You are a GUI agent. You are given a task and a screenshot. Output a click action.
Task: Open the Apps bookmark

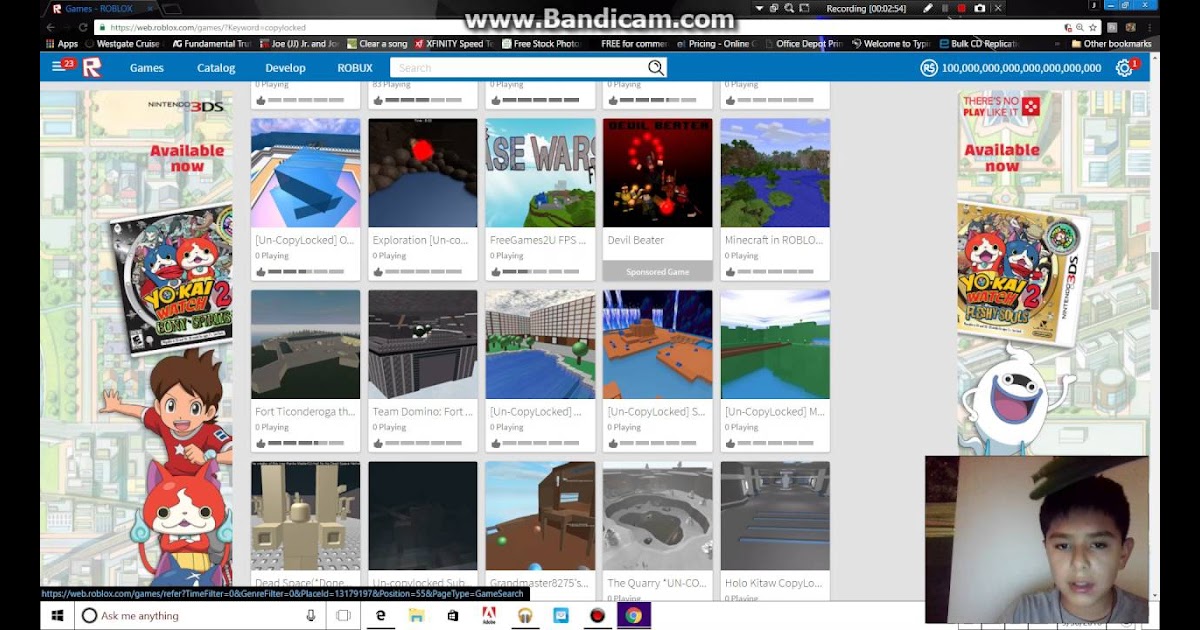pos(61,44)
